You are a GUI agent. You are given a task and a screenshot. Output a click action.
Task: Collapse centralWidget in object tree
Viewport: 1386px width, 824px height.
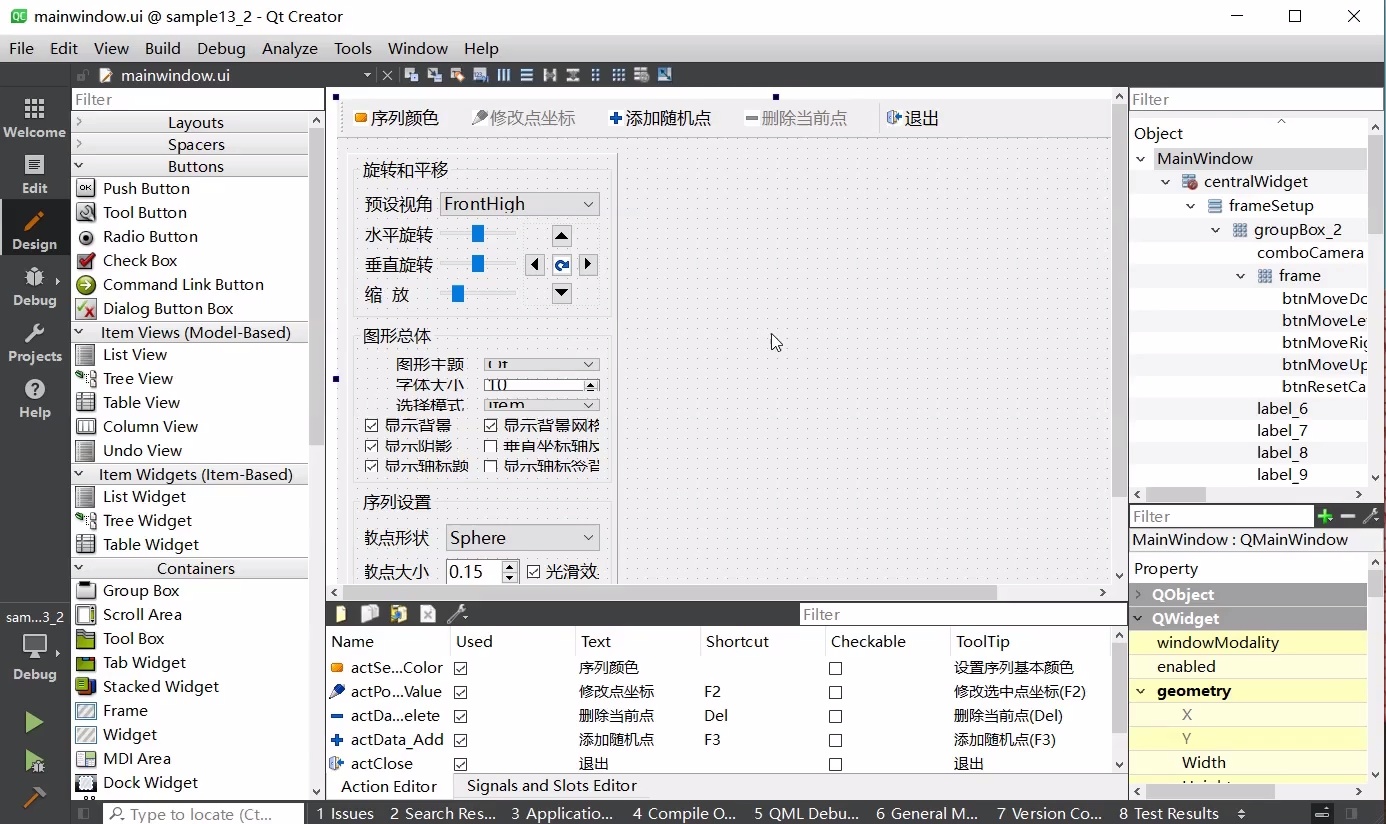[1166, 182]
